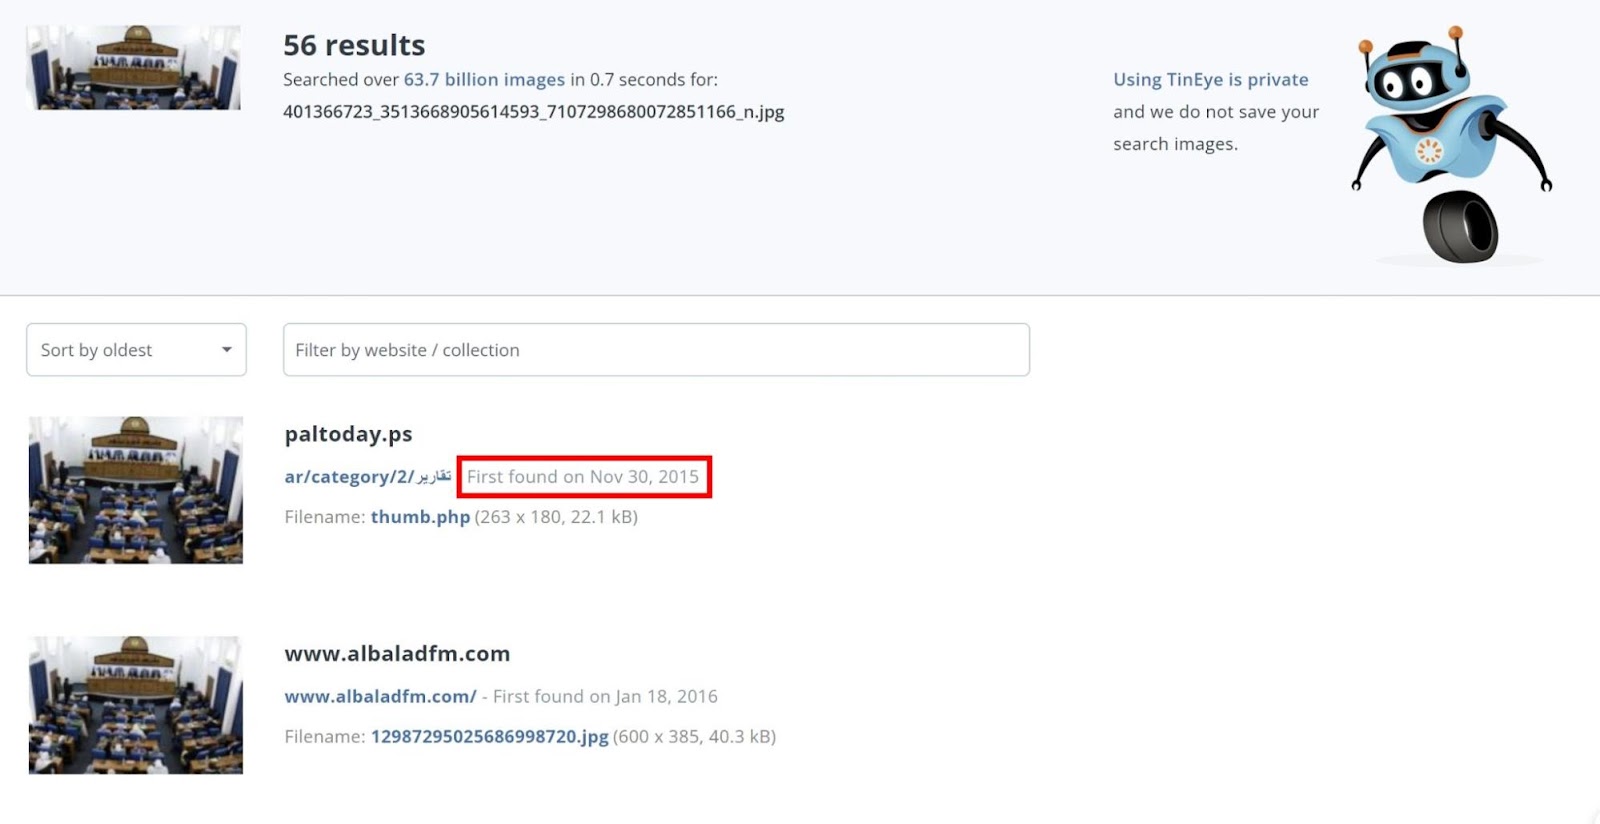Screen dimensions: 1600x824
Task: Open the 63.7 billion images link
Action: 484,79
